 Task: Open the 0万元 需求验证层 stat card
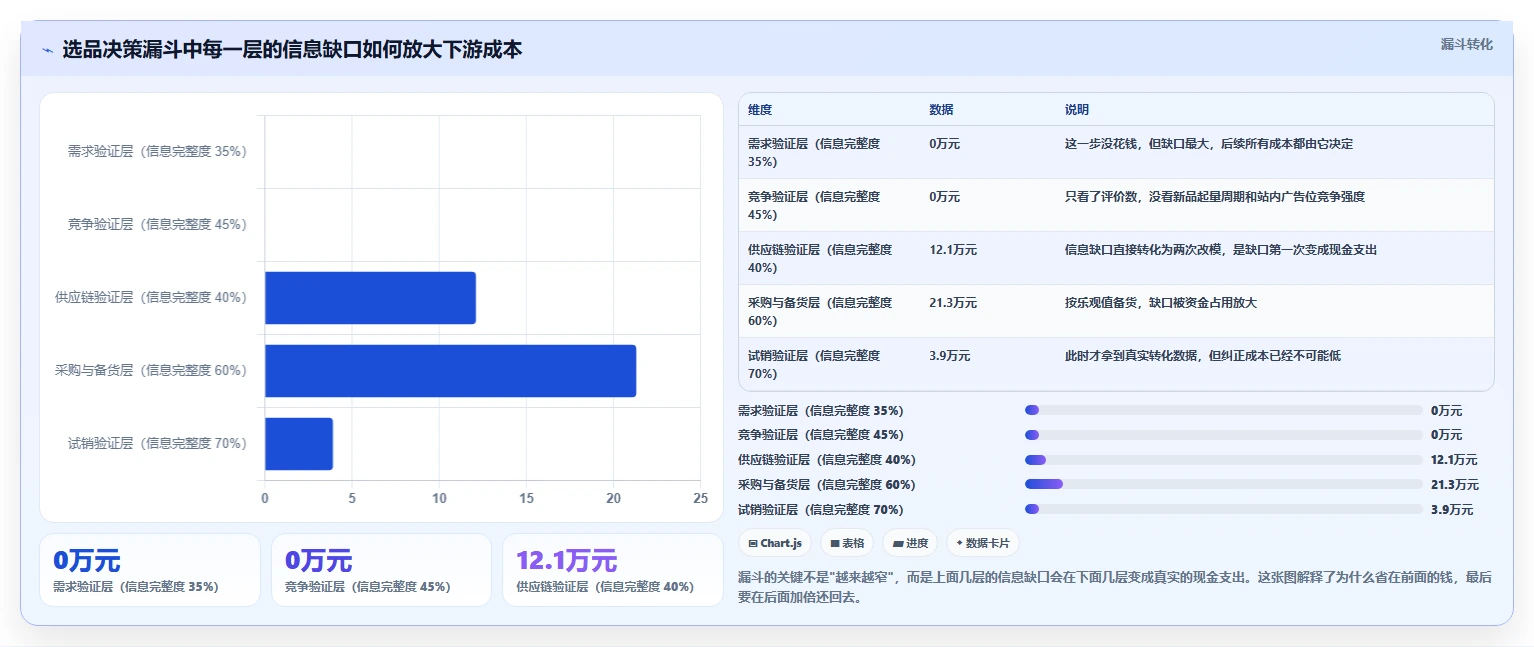150,570
